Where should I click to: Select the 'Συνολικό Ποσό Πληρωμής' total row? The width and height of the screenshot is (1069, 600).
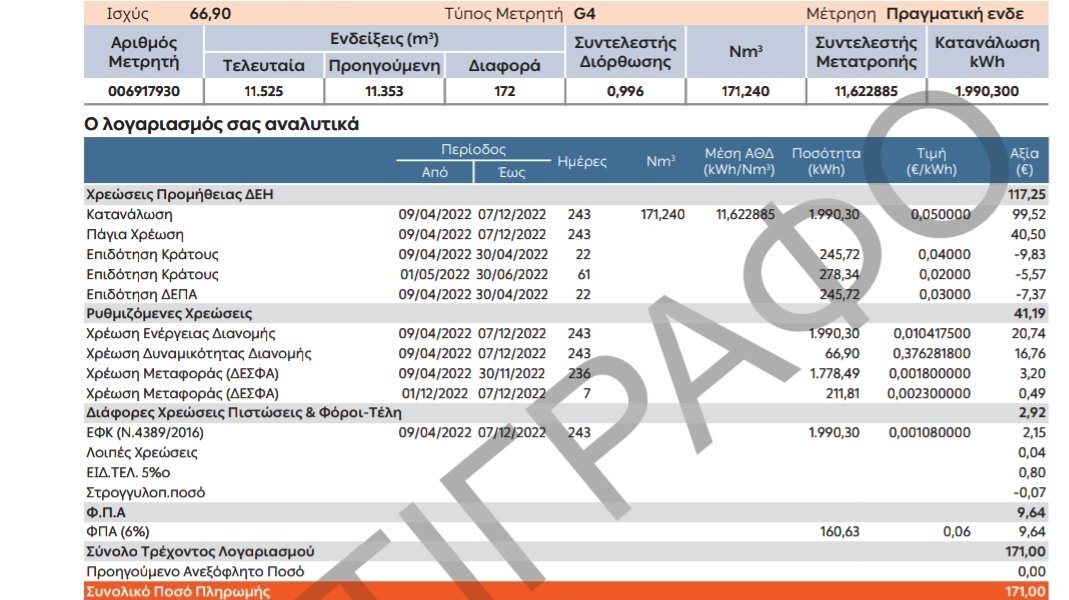566,591
